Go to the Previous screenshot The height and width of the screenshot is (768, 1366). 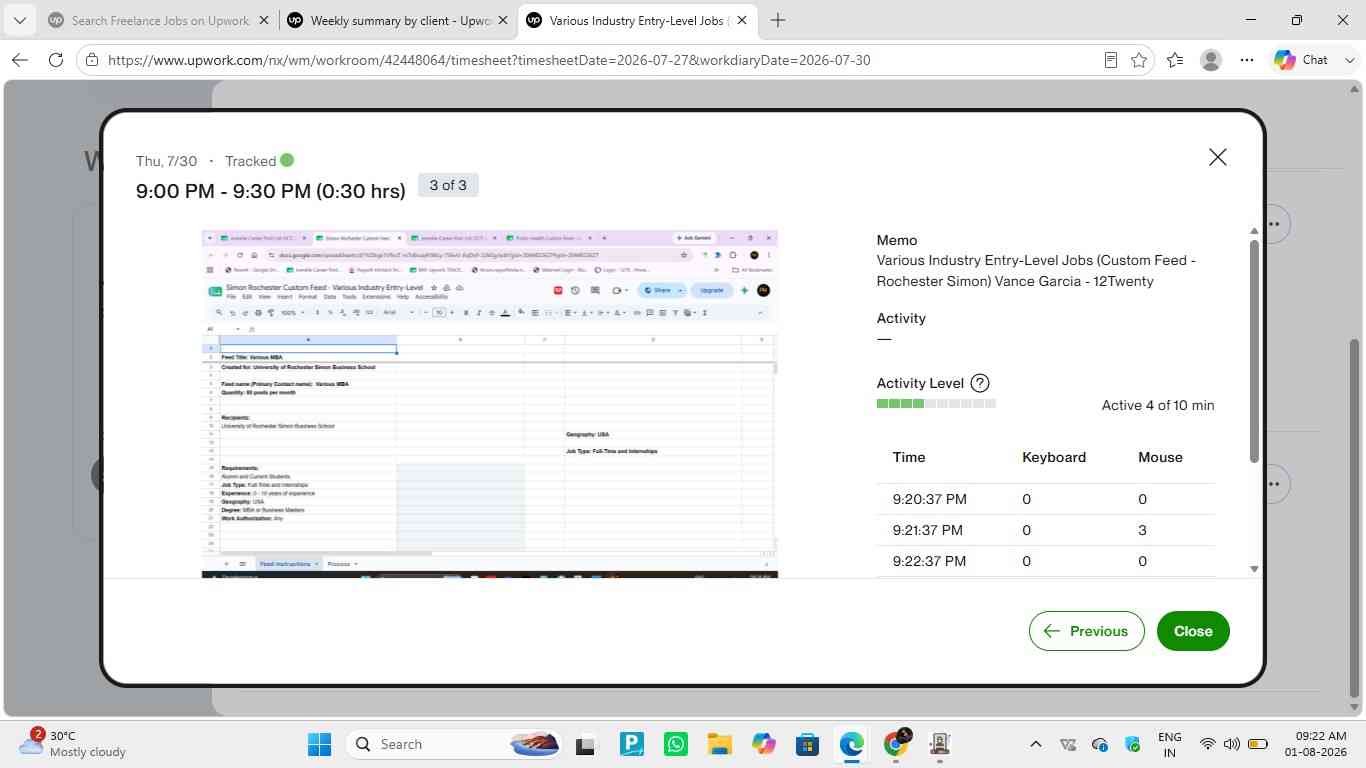point(1086,631)
